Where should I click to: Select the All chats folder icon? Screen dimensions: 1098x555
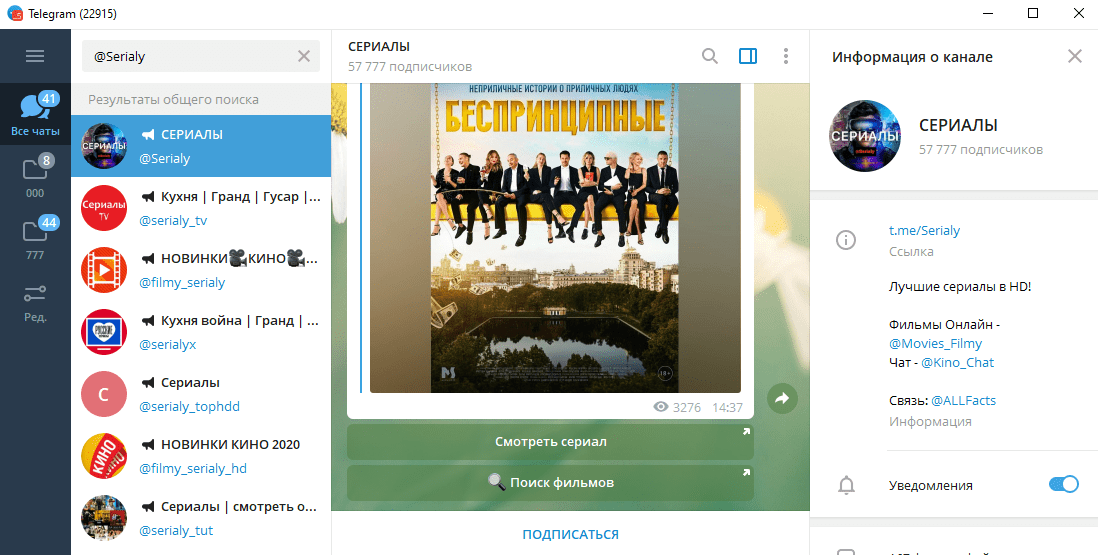pos(35,113)
